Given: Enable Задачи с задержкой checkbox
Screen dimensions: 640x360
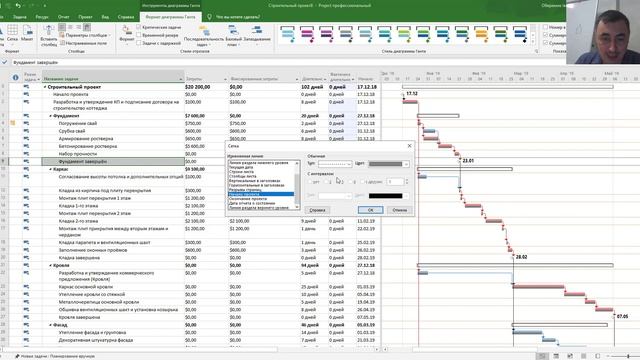Looking at the screenshot, I should click(x=139, y=43).
